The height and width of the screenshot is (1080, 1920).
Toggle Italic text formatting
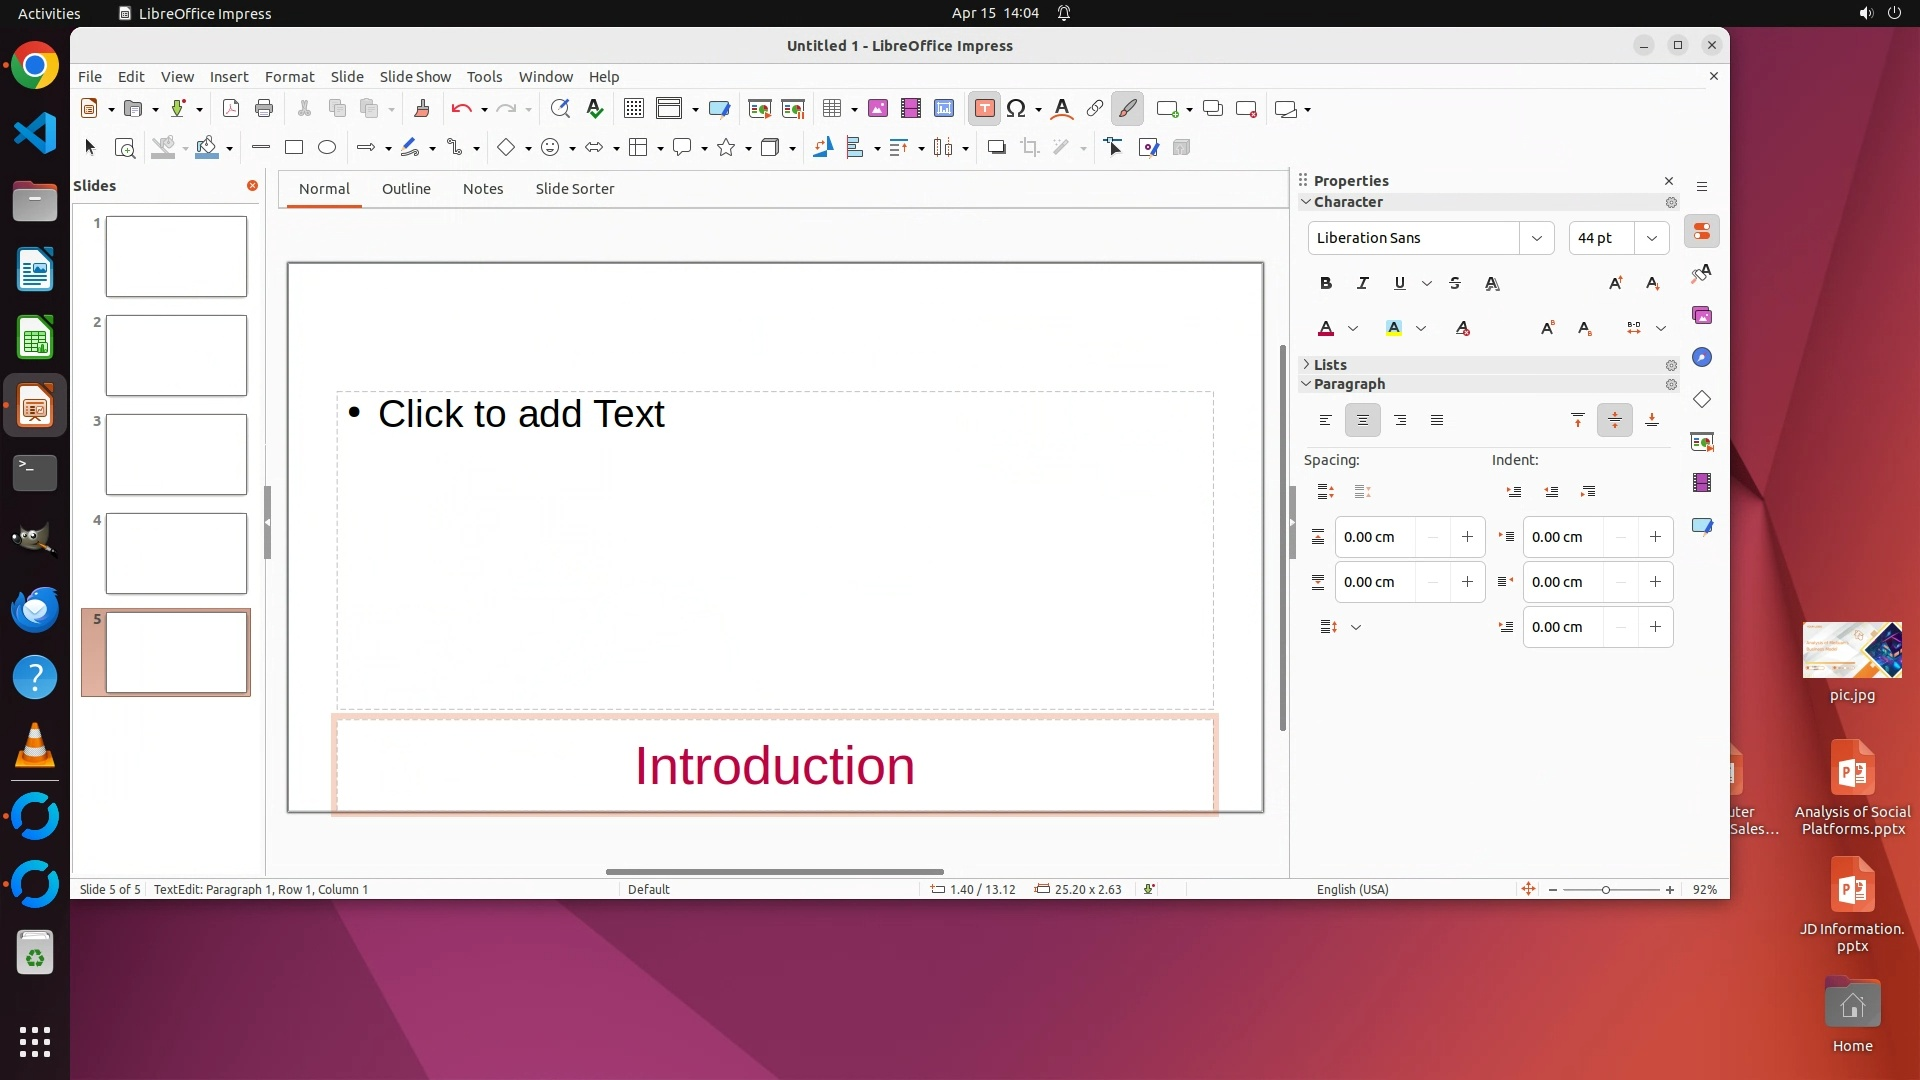point(1362,284)
